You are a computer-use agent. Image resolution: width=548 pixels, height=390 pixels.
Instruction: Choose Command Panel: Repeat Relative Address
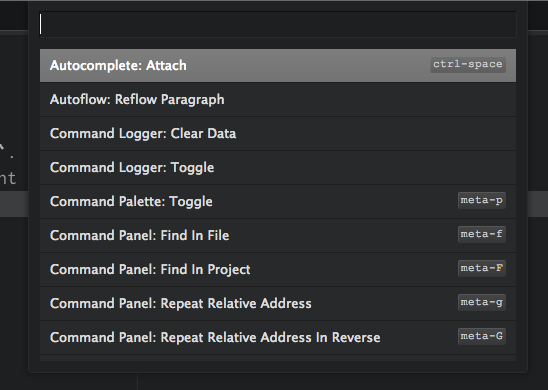click(x=278, y=303)
